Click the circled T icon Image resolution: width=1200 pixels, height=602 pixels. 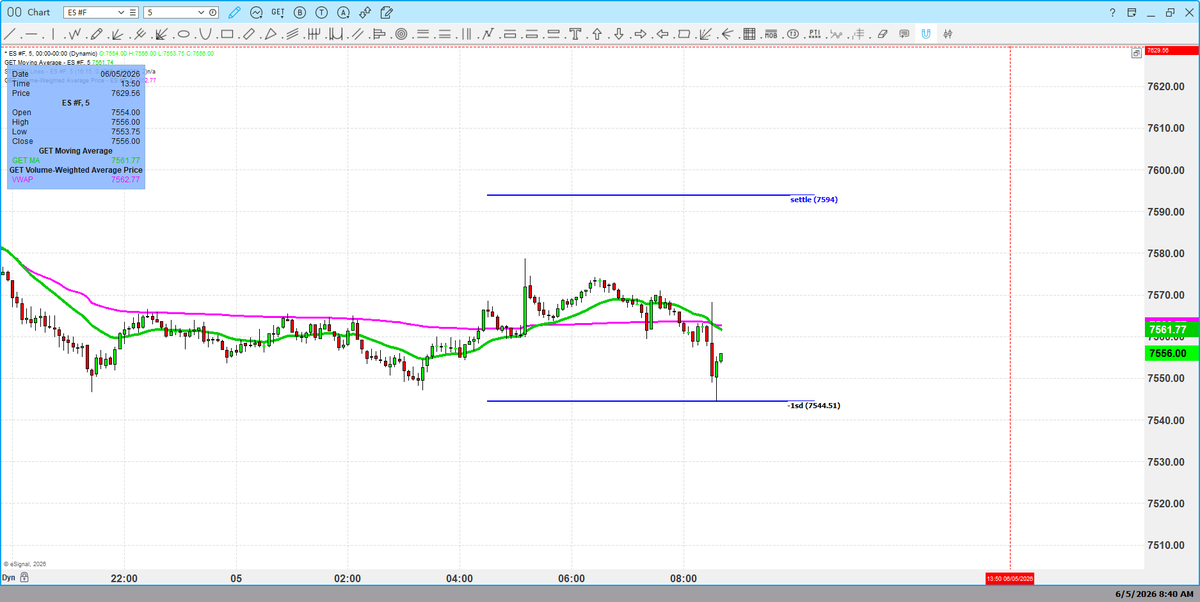click(x=321, y=12)
